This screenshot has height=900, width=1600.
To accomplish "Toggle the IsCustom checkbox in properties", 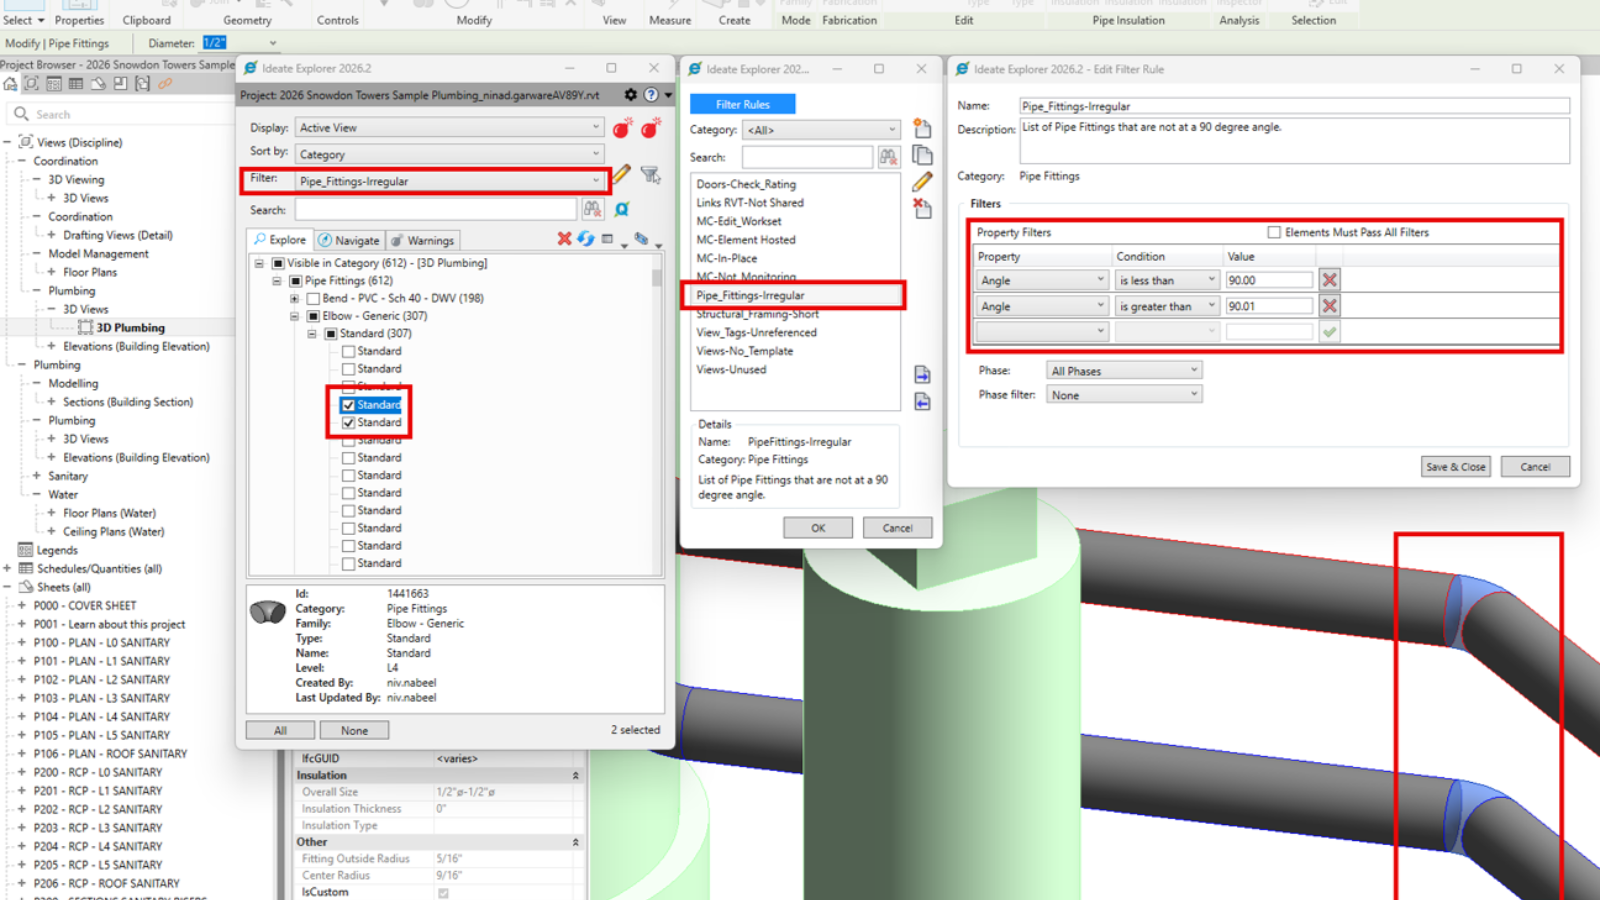I will (x=442, y=892).
